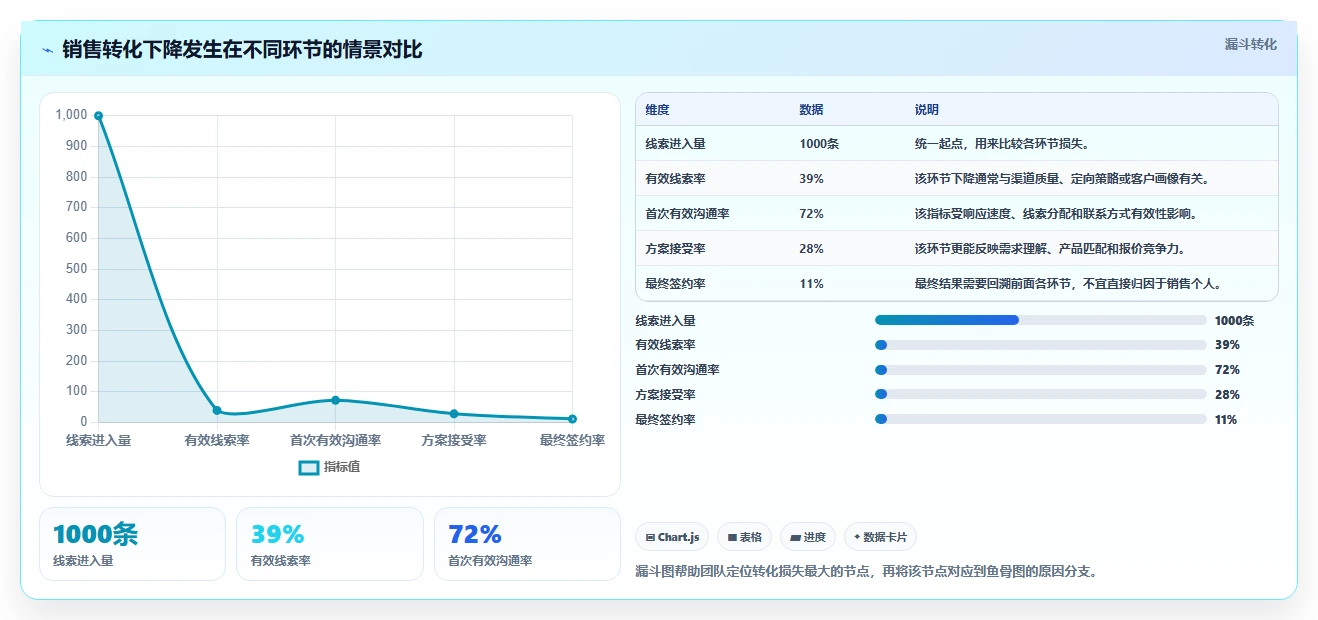Click the 11% value in the table
The width and height of the screenshot is (1318, 620).
click(x=812, y=284)
